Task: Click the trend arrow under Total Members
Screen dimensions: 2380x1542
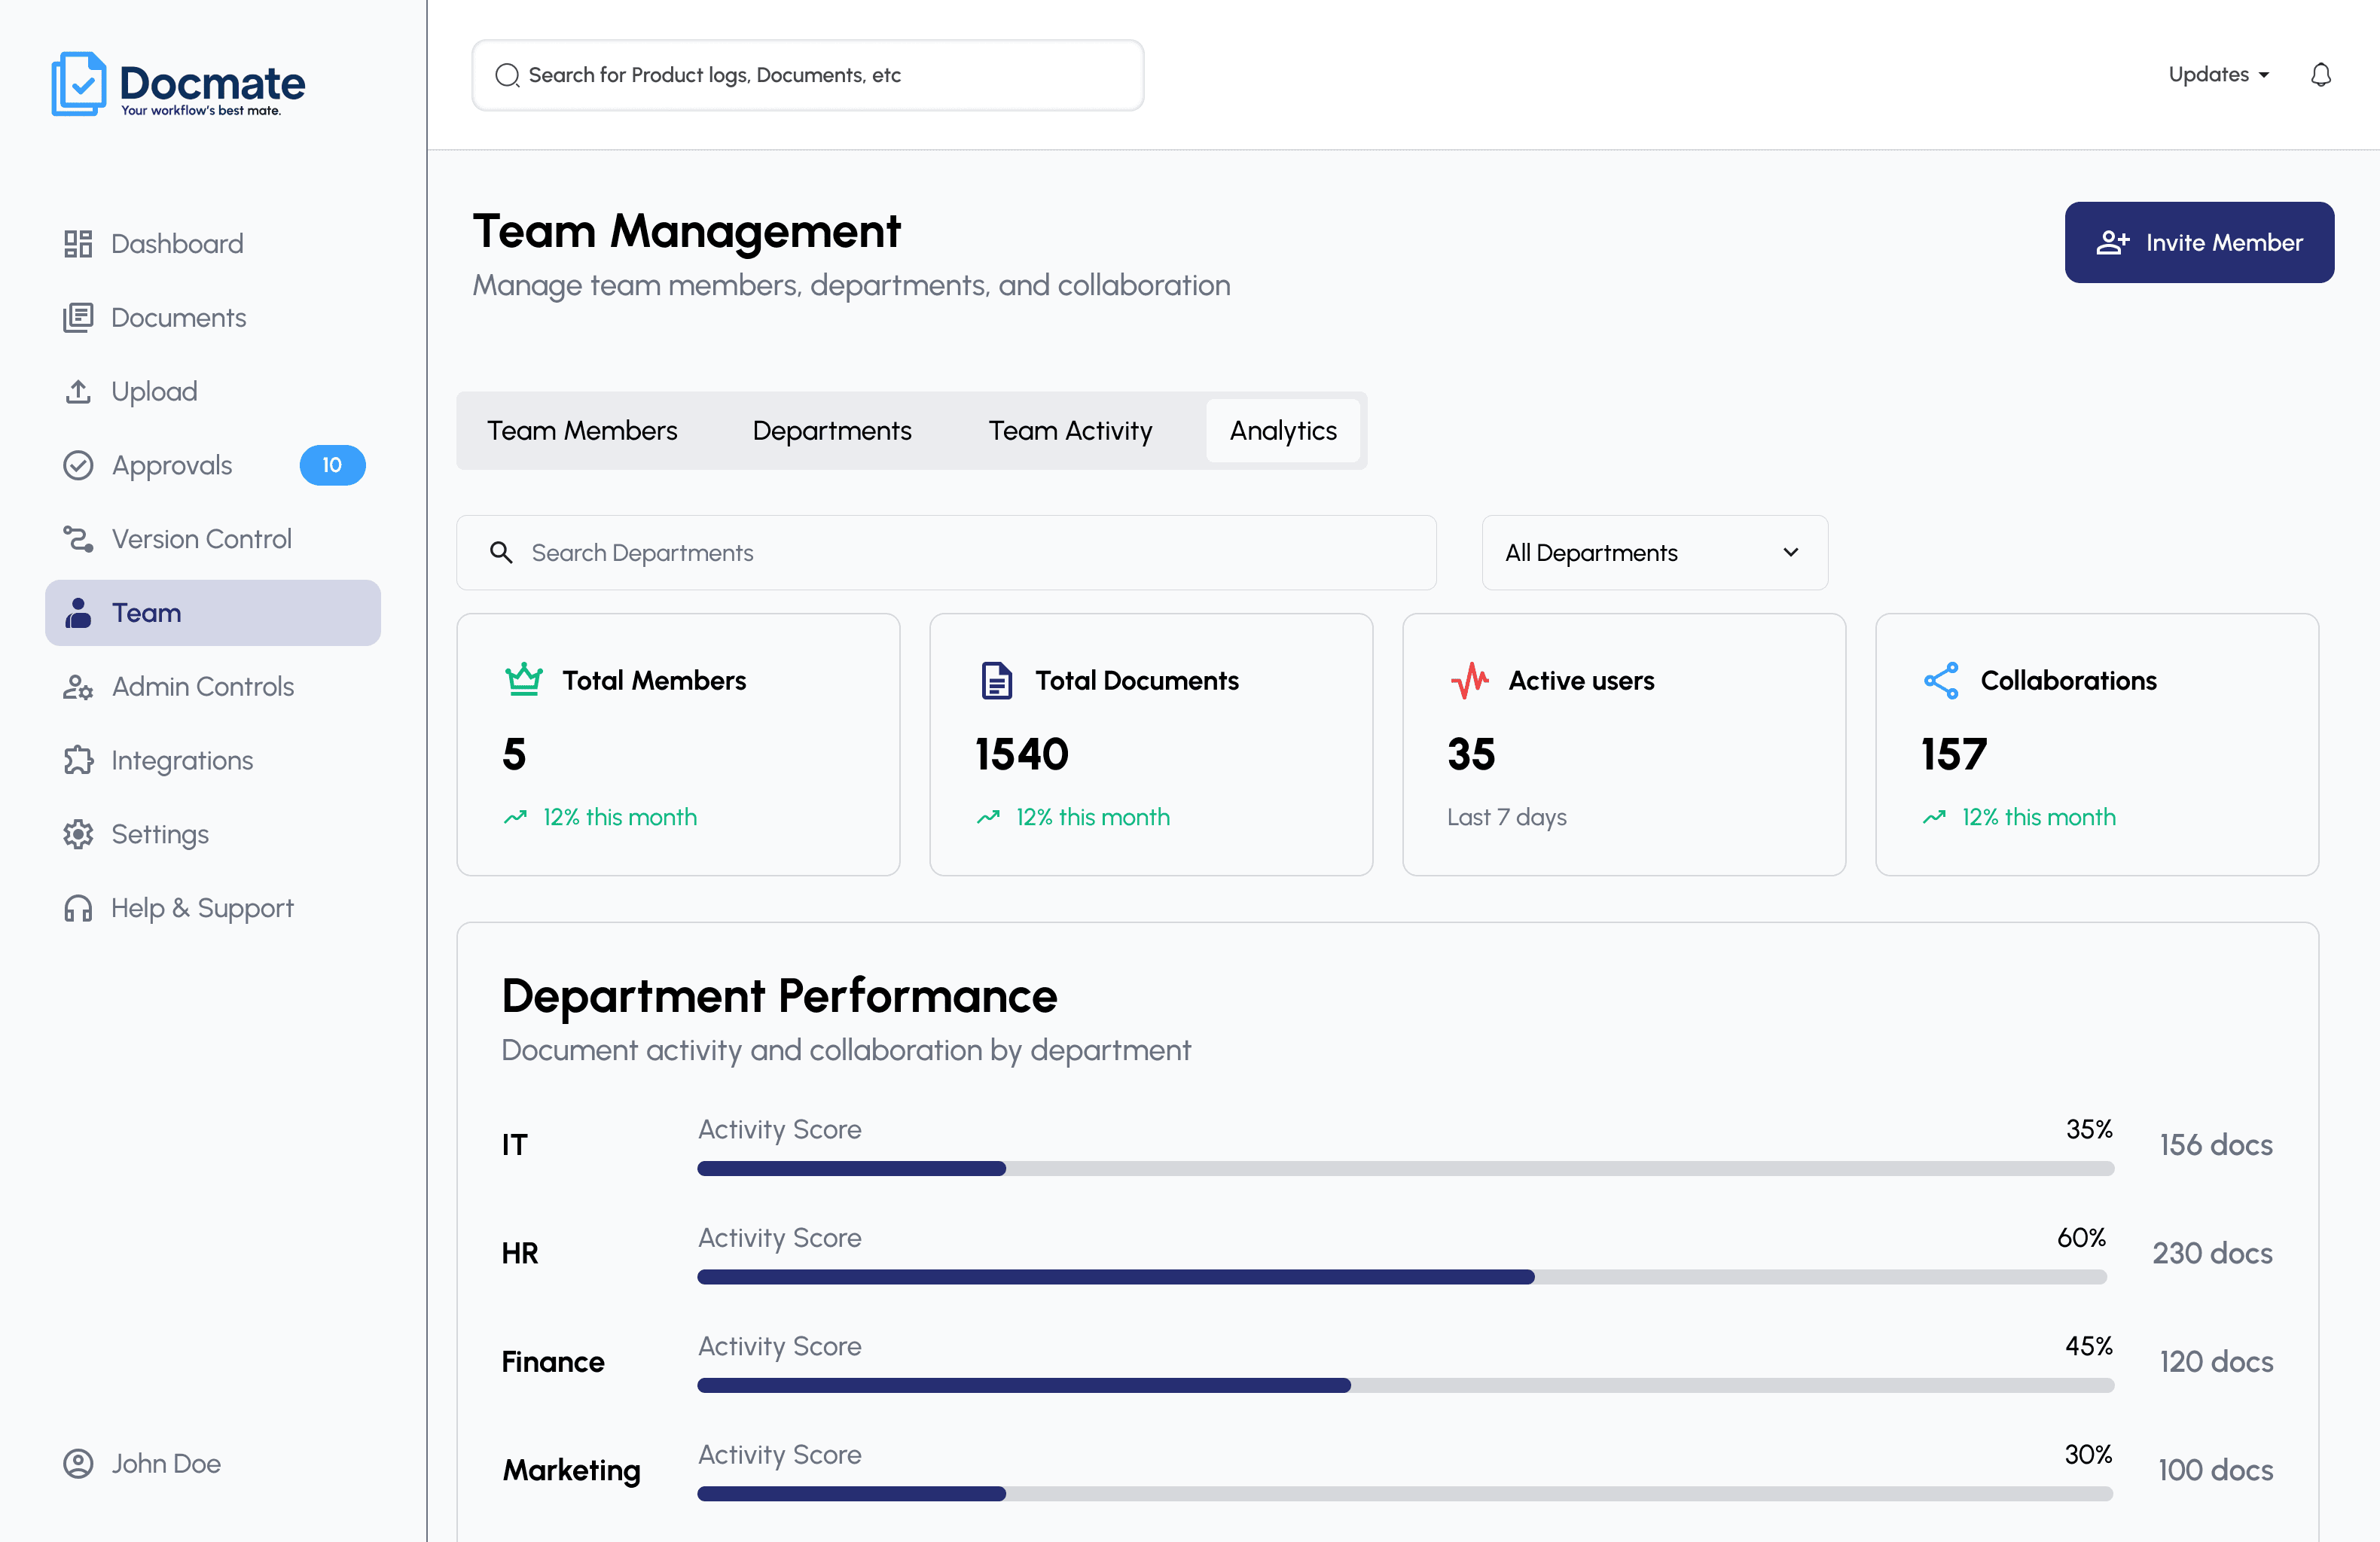Action: tap(515, 817)
